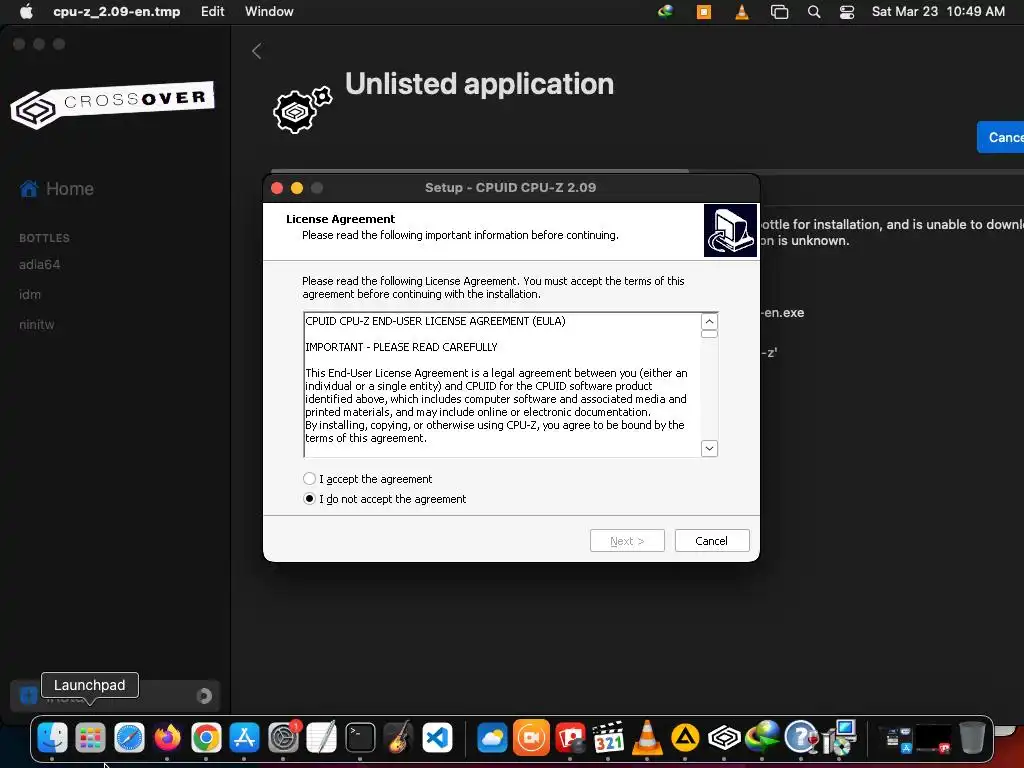Open Finder from the dock
This screenshot has height=768, width=1024.
(x=52, y=738)
